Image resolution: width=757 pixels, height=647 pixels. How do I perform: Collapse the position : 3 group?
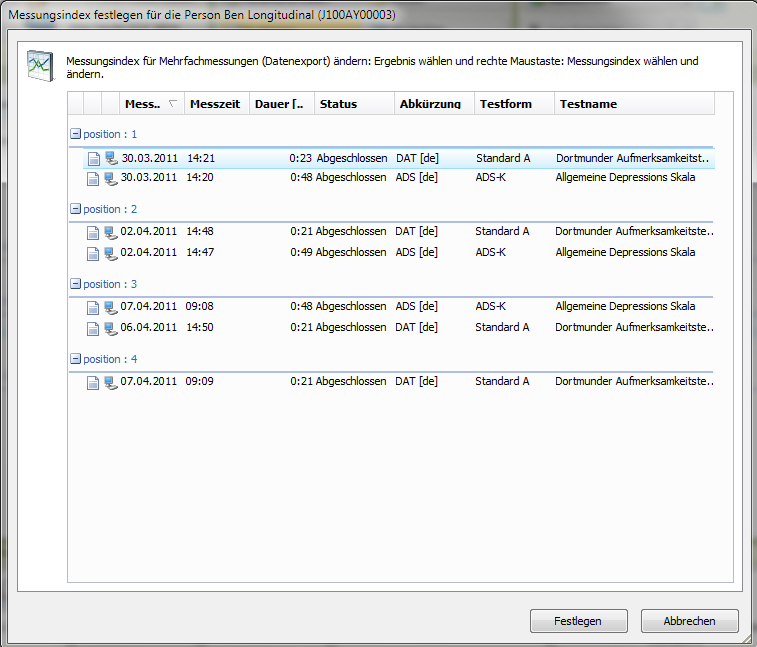coord(75,284)
